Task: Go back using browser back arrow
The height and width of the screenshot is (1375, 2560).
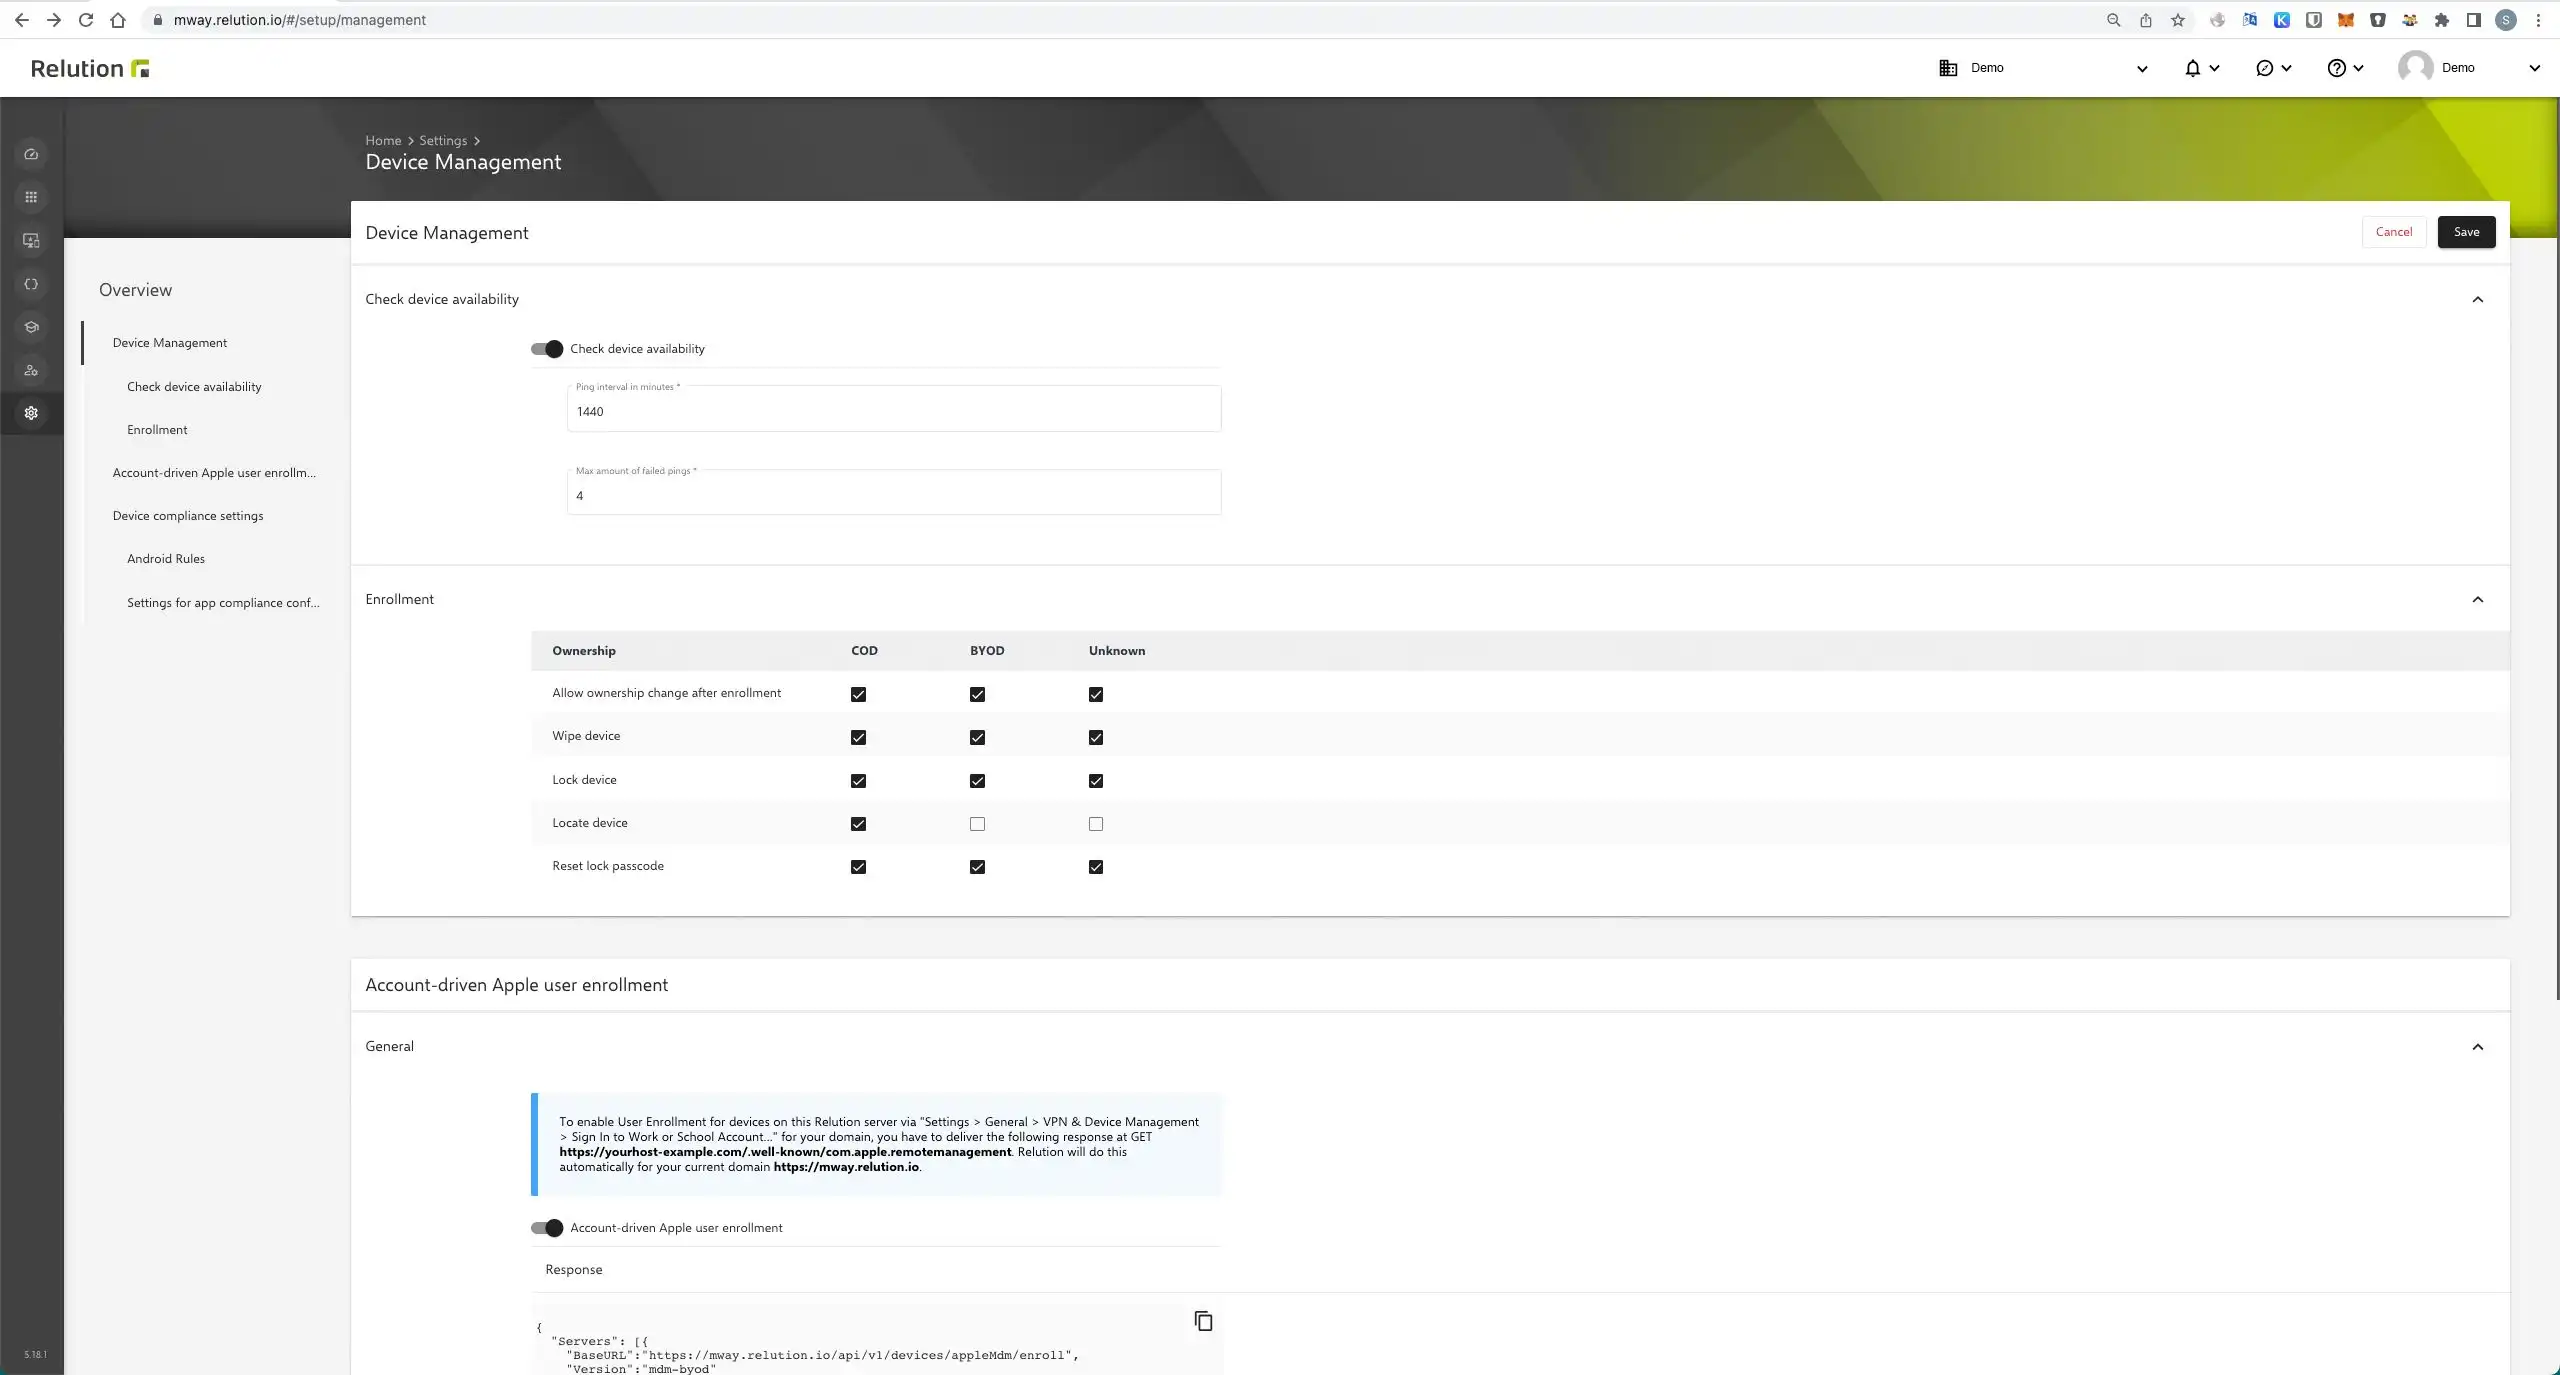Action: click(22, 20)
